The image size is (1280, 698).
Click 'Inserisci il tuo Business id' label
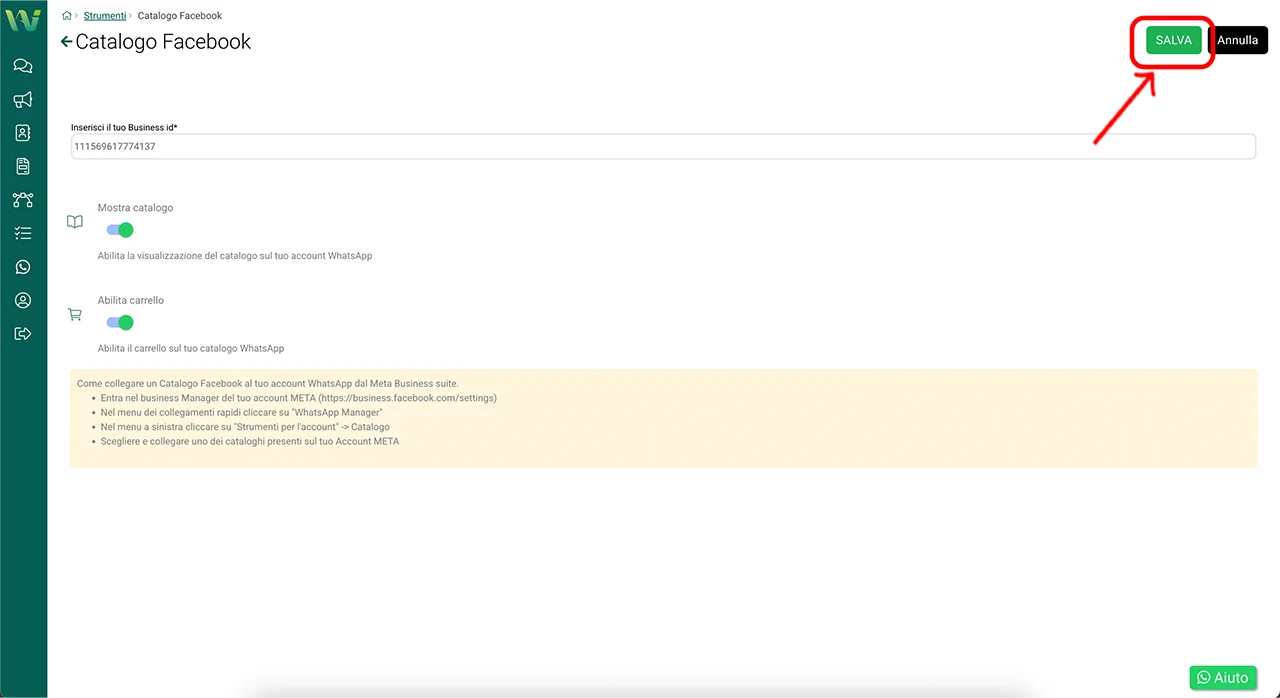point(124,127)
